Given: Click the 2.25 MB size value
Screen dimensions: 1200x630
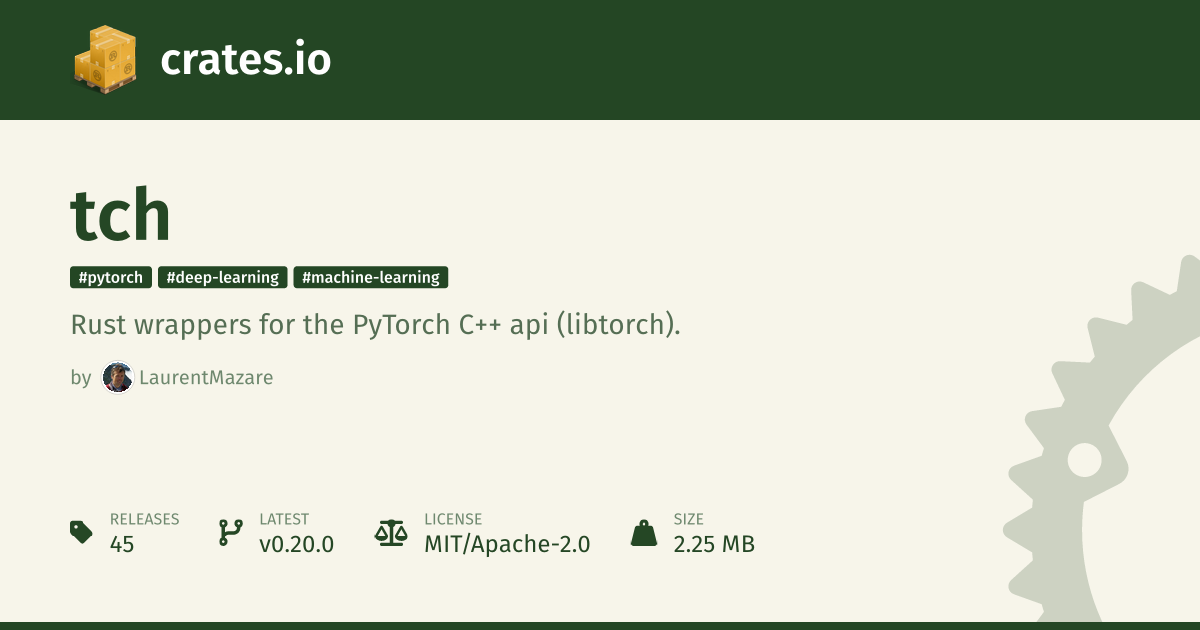Looking at the screenshot, I should click(713, 544).
